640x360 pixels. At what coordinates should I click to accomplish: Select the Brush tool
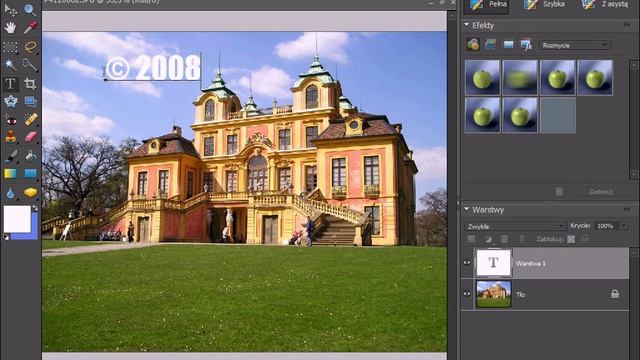[x=10, y=156]
